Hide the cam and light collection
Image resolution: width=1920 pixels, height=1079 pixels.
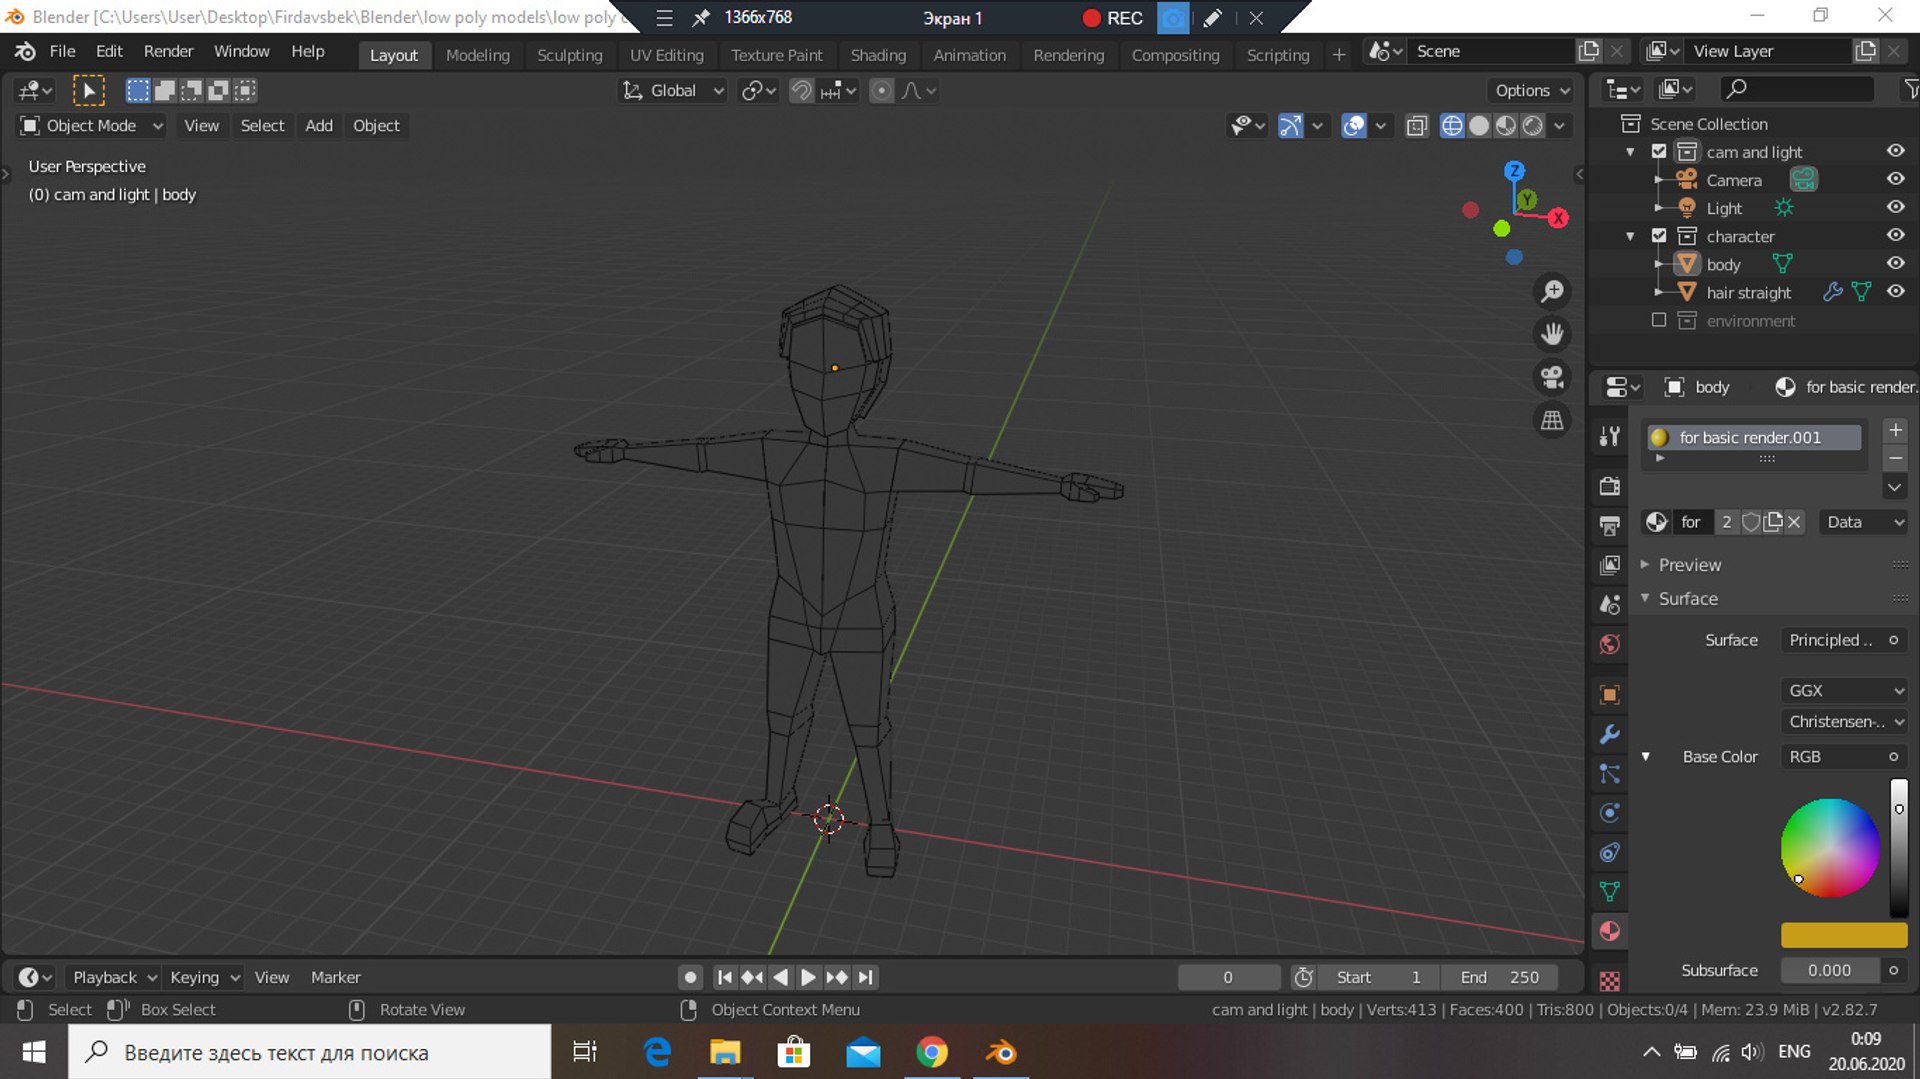click(1895, 151)
